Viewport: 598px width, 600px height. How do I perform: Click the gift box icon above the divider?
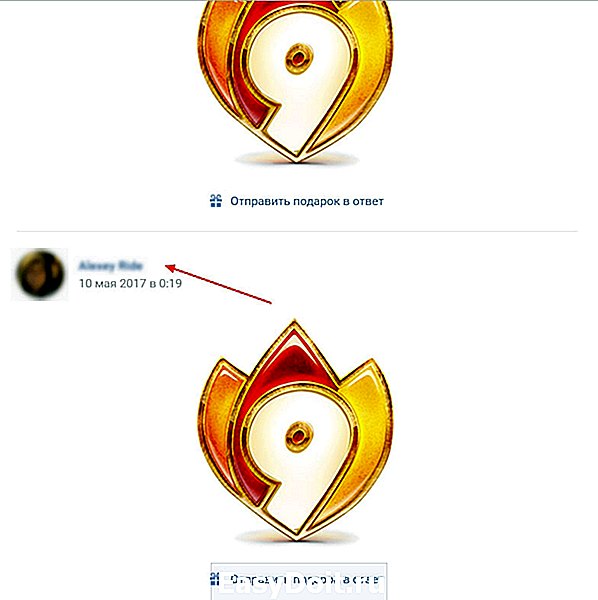(216, 201)
